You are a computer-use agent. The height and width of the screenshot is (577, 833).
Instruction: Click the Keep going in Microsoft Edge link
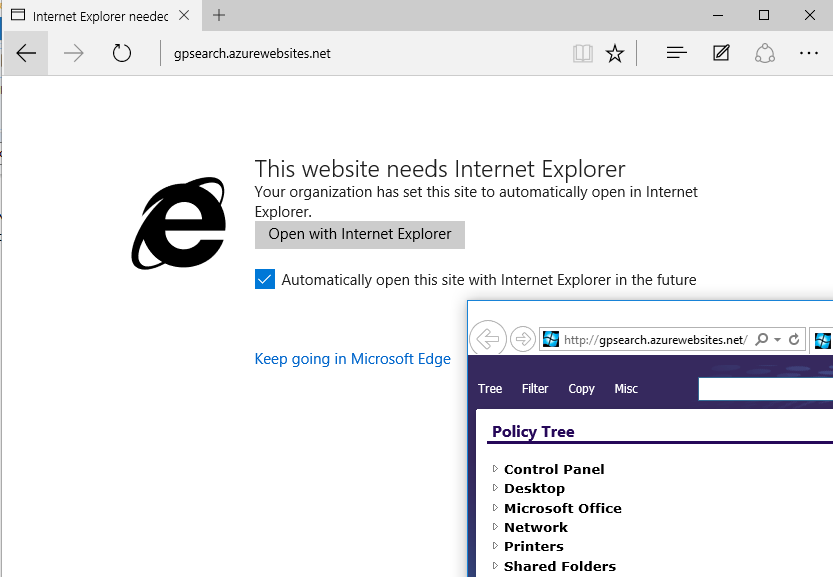353,359
